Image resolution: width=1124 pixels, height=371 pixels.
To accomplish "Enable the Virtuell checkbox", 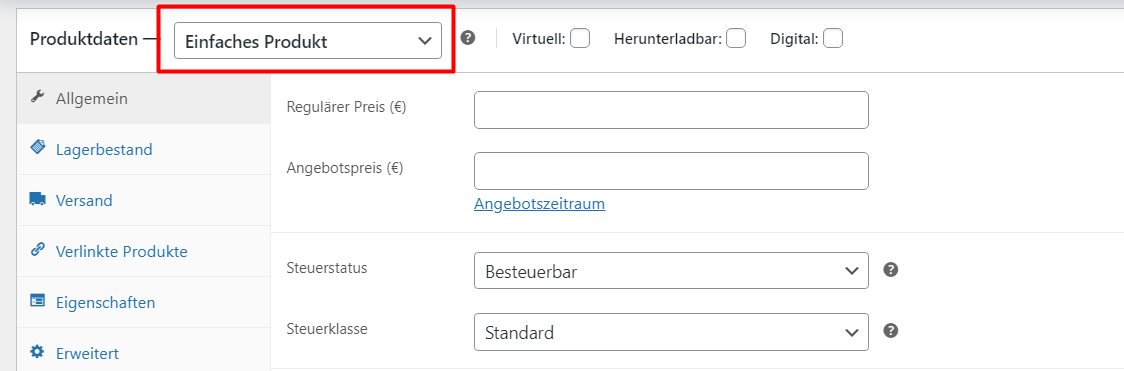I will tap(580, 38).
